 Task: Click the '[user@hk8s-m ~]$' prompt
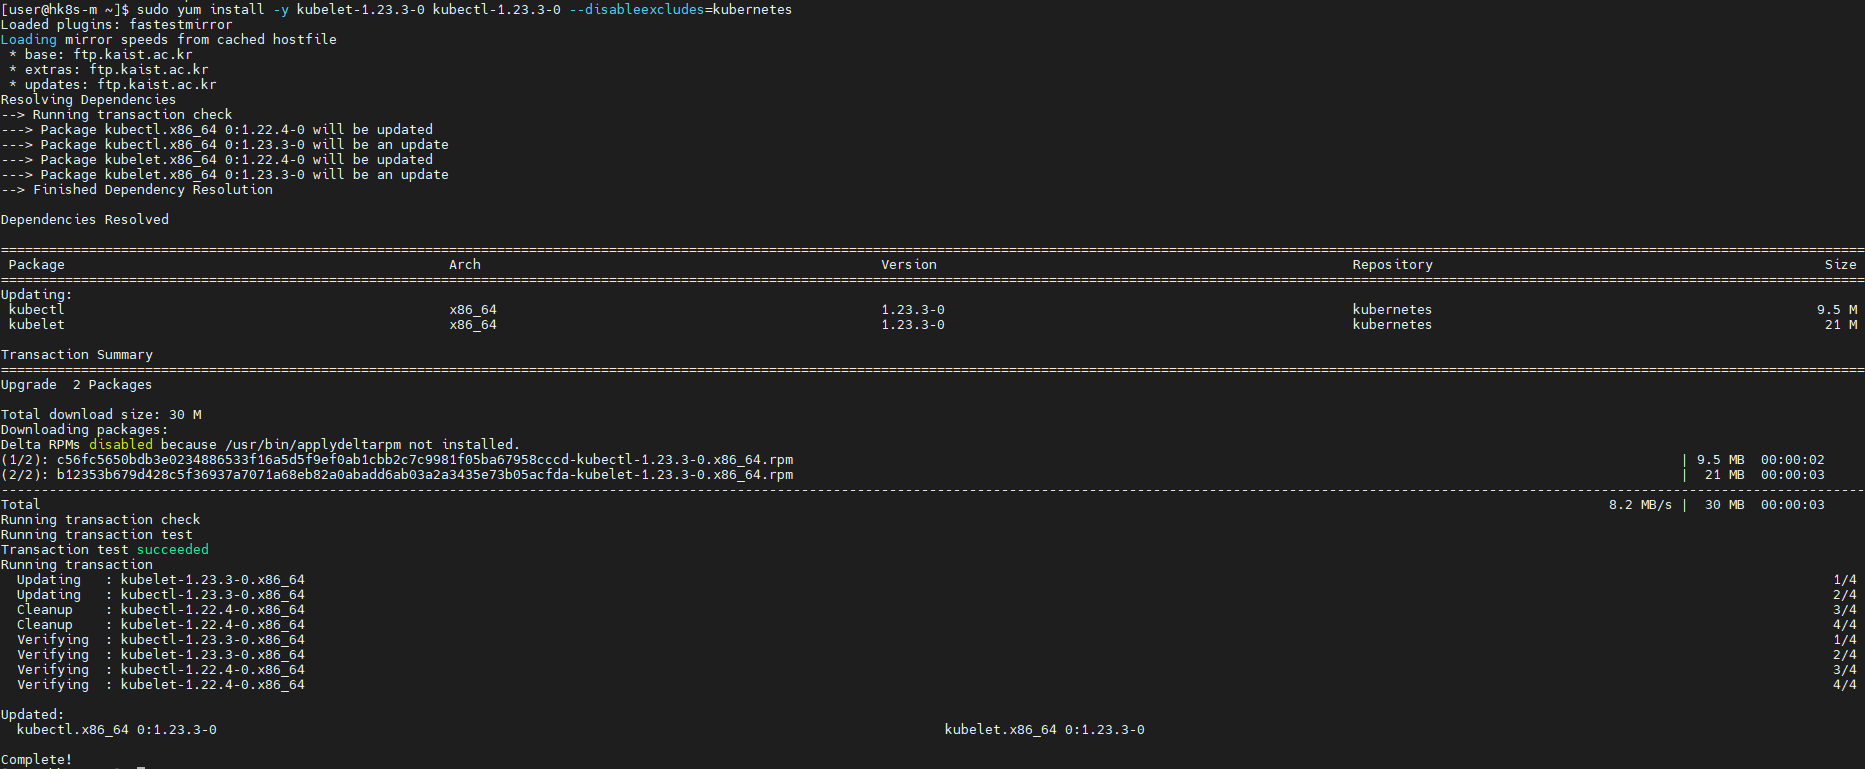65,10
